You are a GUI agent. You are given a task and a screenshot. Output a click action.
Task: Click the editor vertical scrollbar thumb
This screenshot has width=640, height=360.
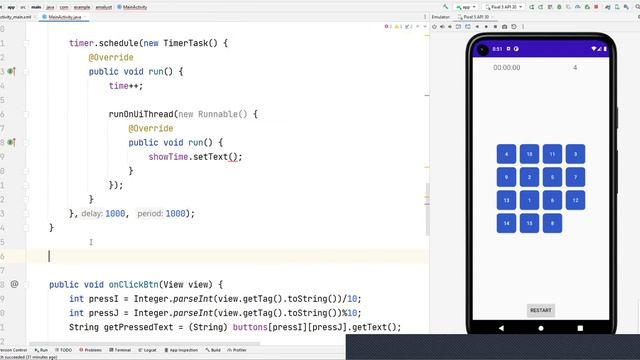(427, 209)
